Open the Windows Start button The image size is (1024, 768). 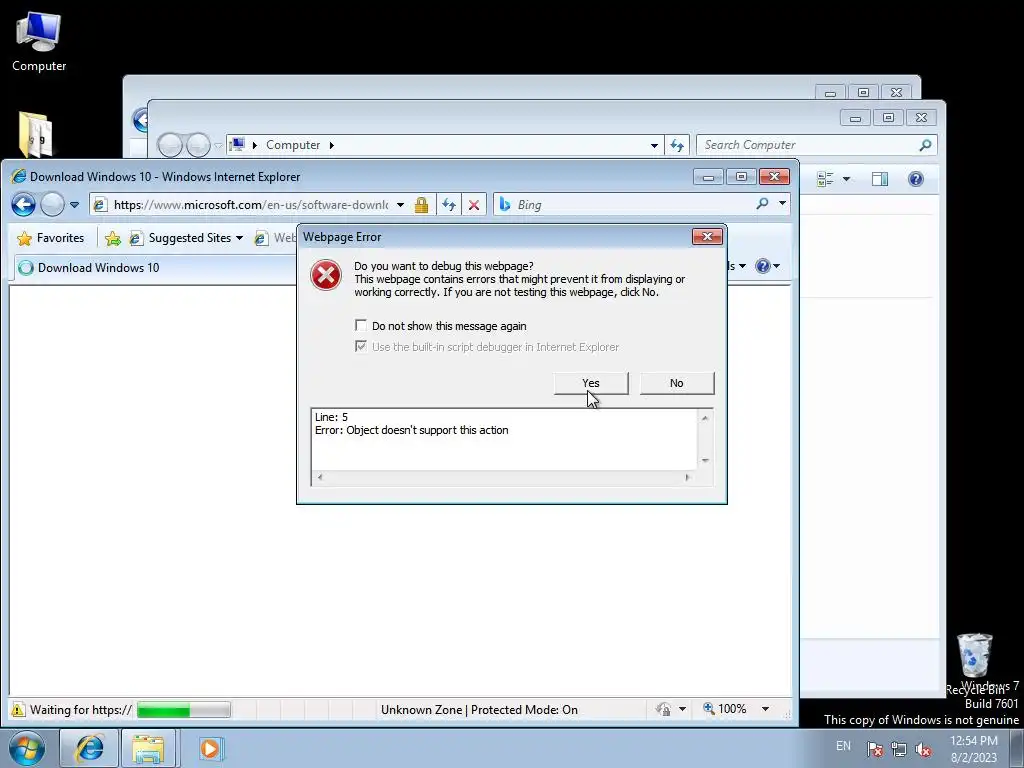26,748
